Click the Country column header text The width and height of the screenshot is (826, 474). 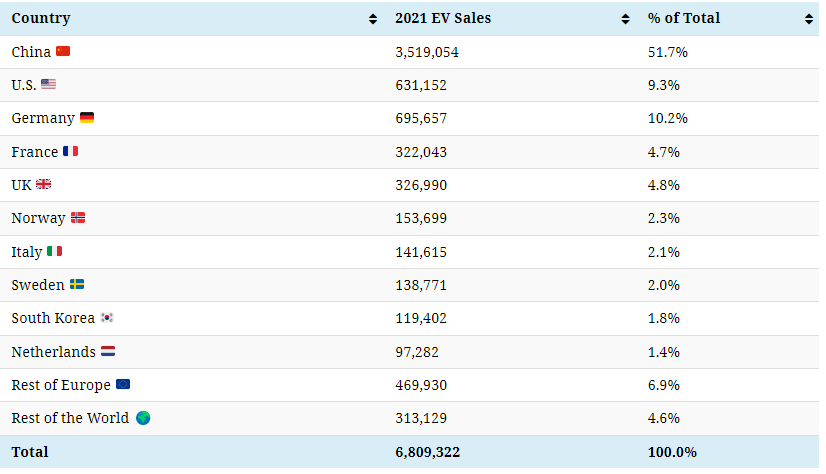tap(41, 18)
